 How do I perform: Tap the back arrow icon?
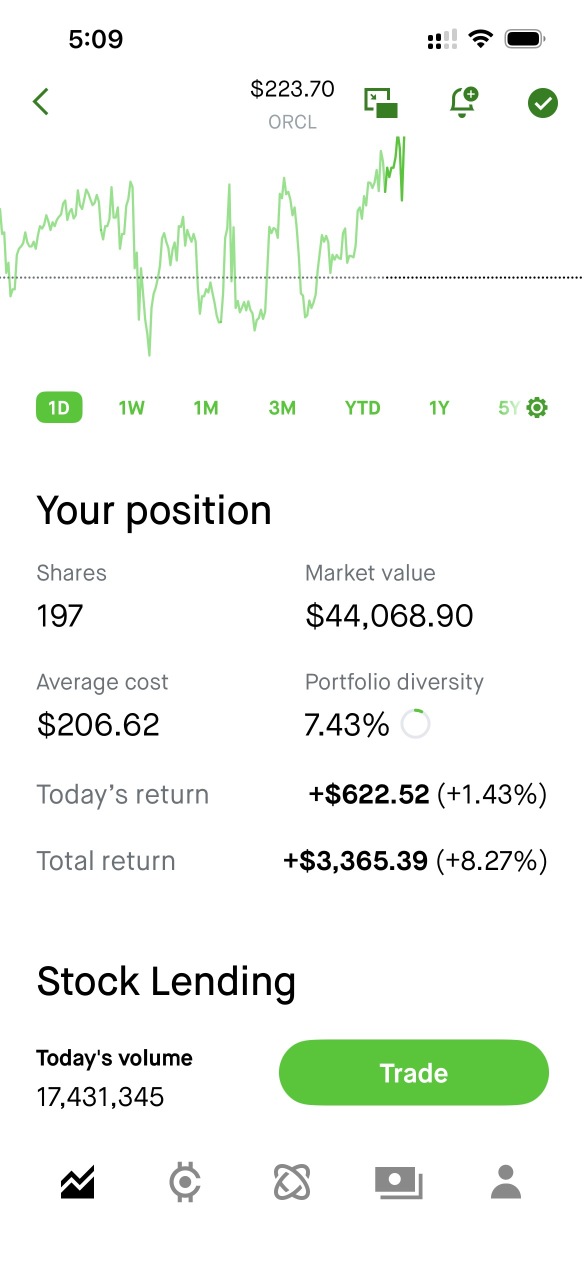41,101
